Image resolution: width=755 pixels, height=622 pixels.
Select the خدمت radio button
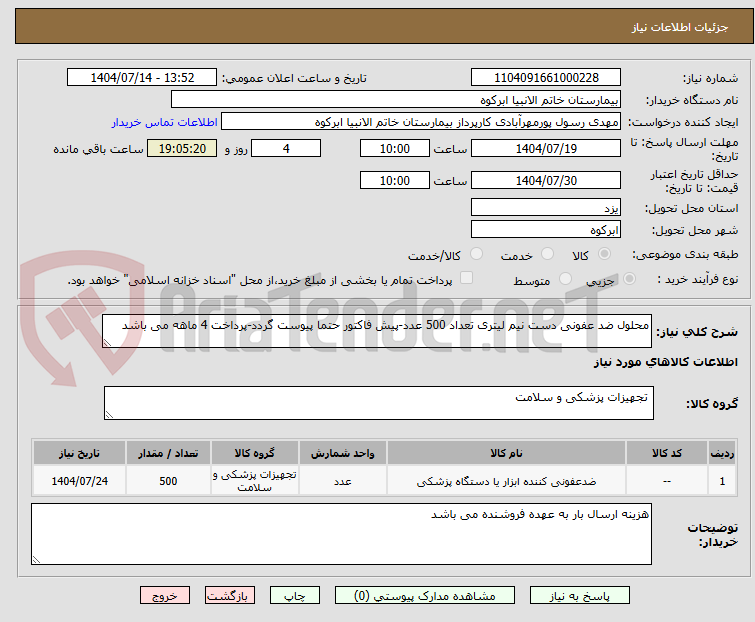click(547, 254)
